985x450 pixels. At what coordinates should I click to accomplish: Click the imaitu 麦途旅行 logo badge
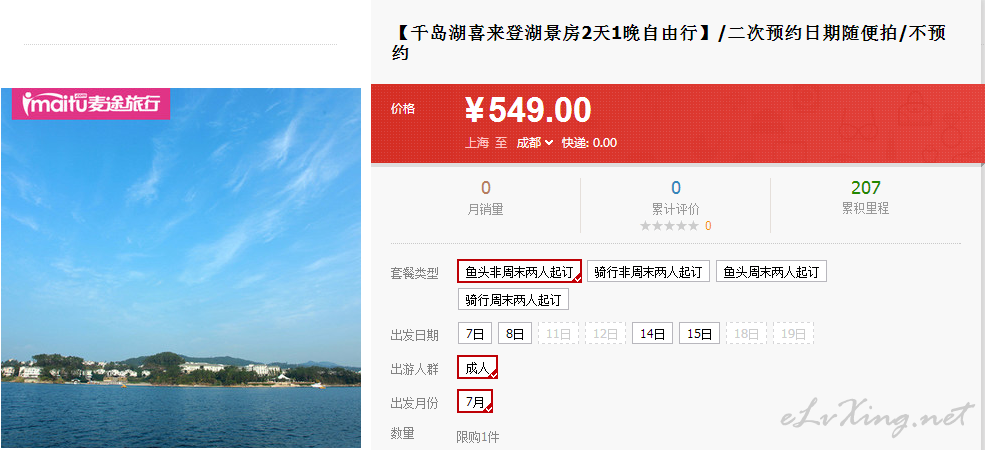tap(90, 104)
